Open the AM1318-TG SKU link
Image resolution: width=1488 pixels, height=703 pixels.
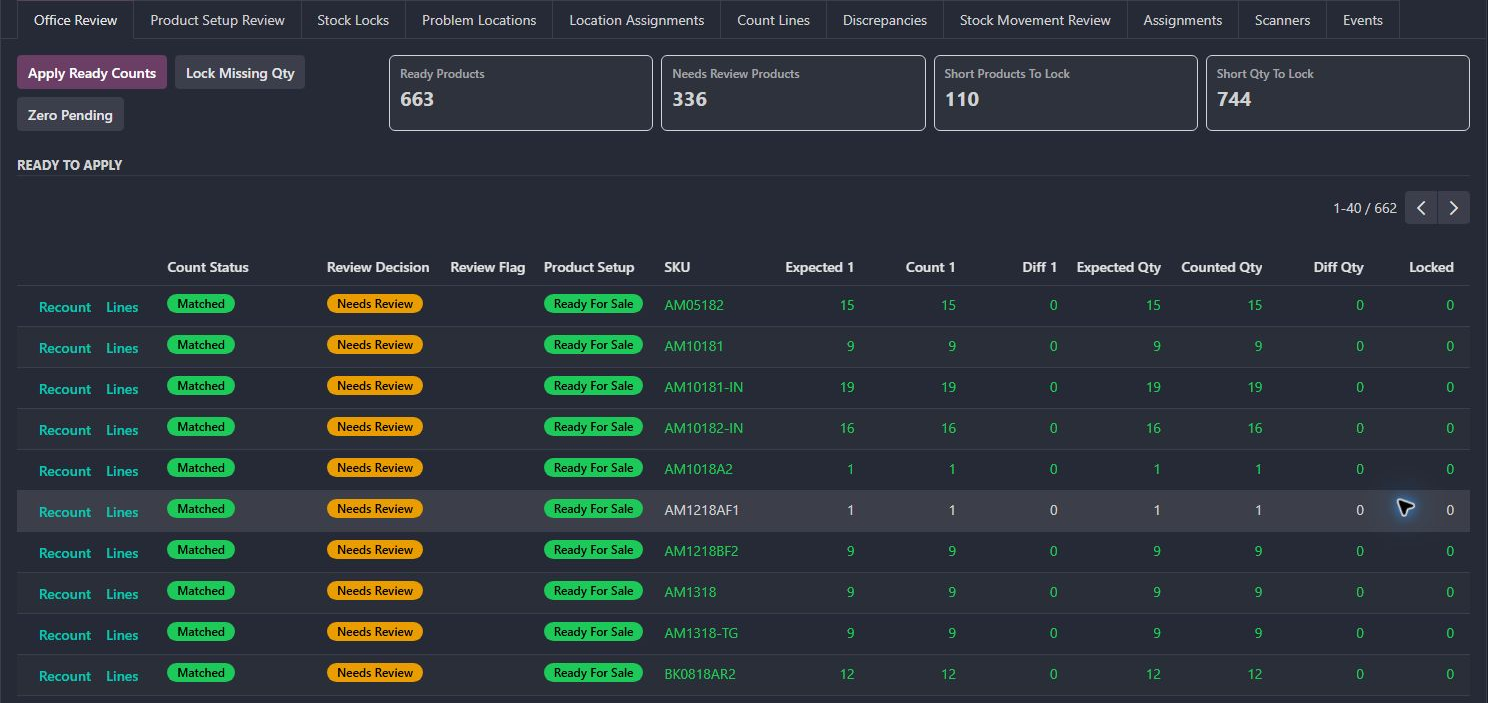pos(698,635)
